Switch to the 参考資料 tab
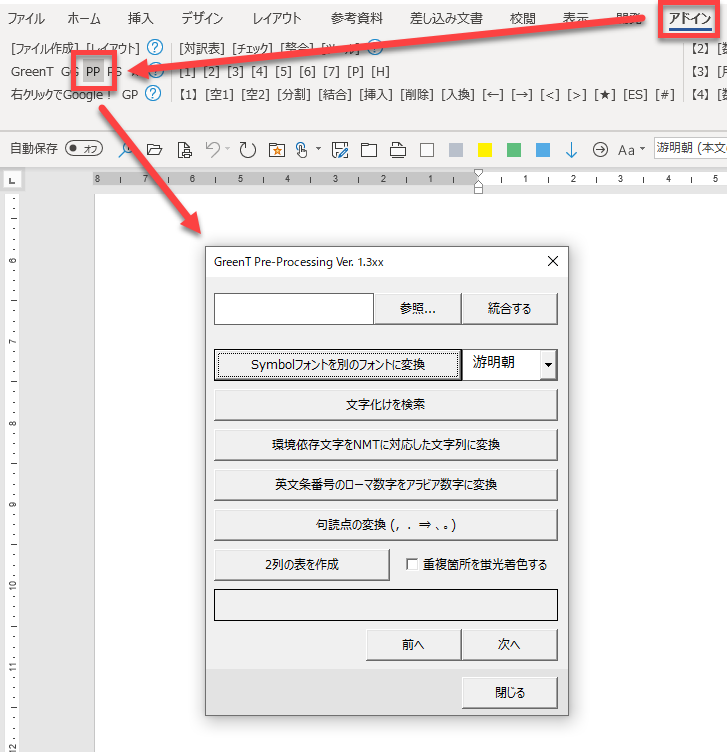This screenshot has width=727, height=752. click(358, 18)
